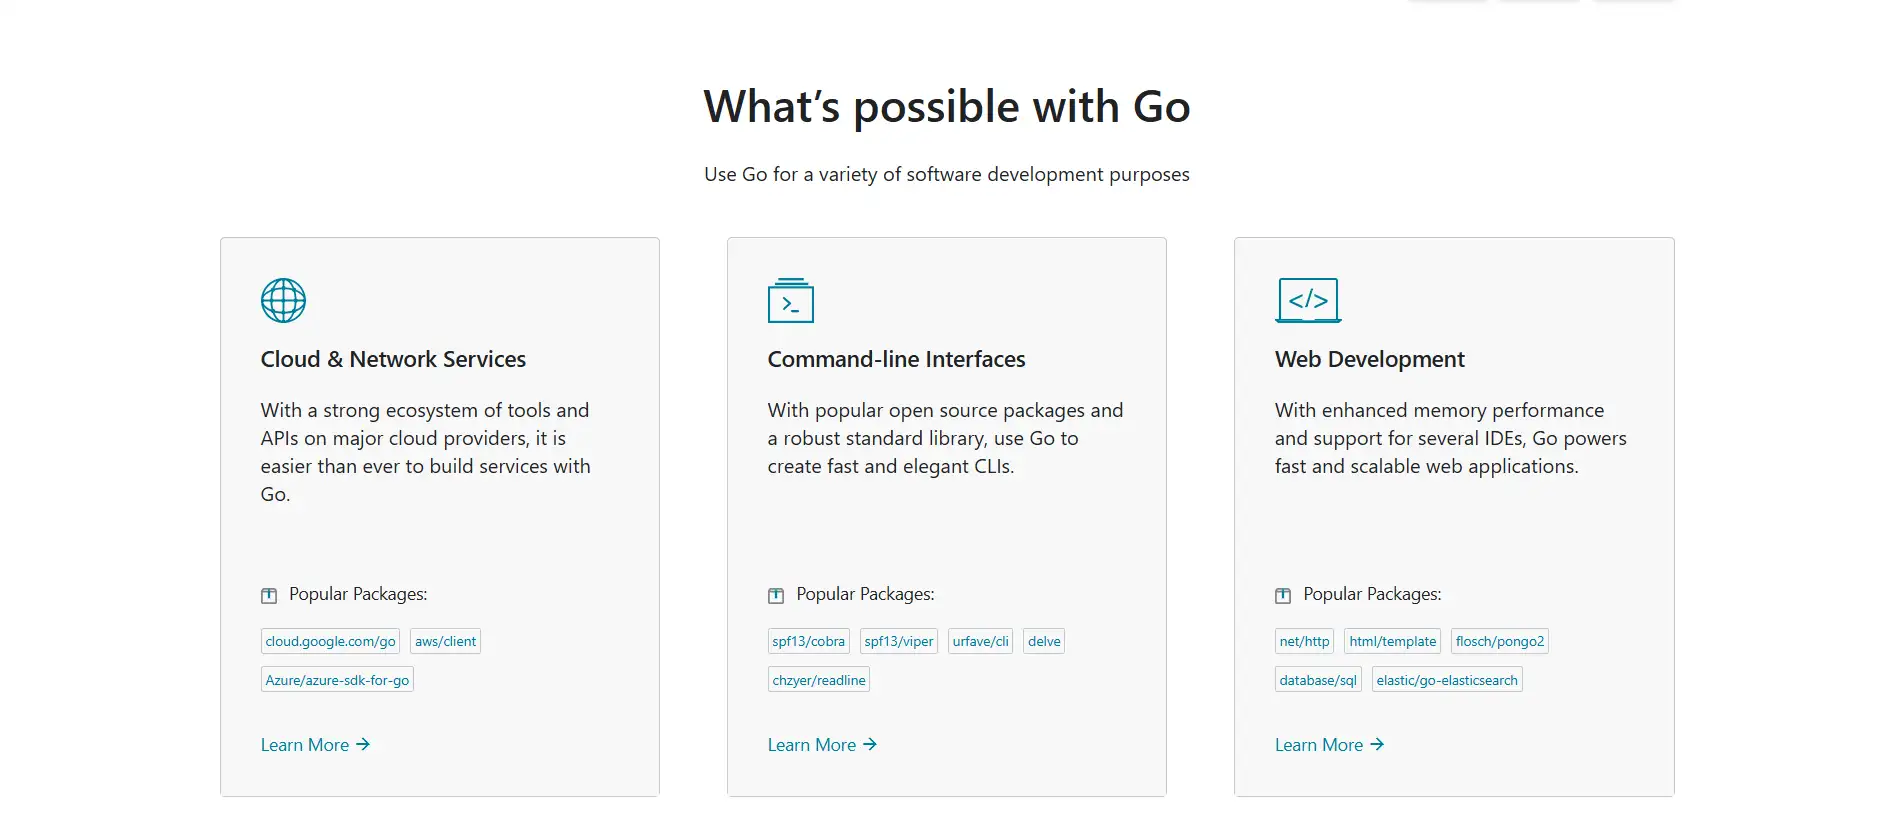Open the spf13/cobra package tag
The width and height of the screenshot is (1896, 833).
point(808,641)
